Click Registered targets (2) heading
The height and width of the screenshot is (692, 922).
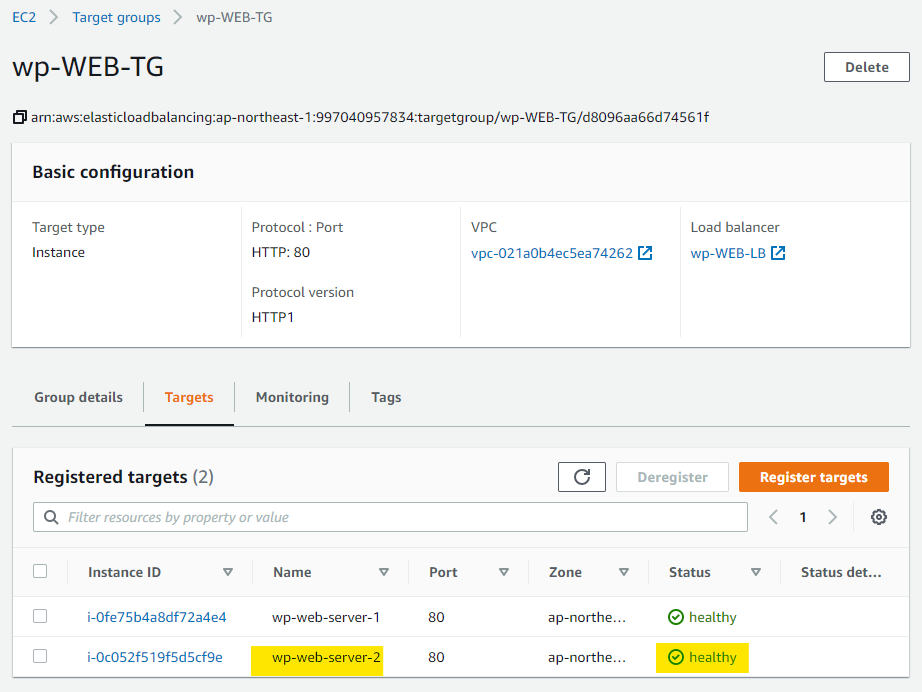(123, 477)
